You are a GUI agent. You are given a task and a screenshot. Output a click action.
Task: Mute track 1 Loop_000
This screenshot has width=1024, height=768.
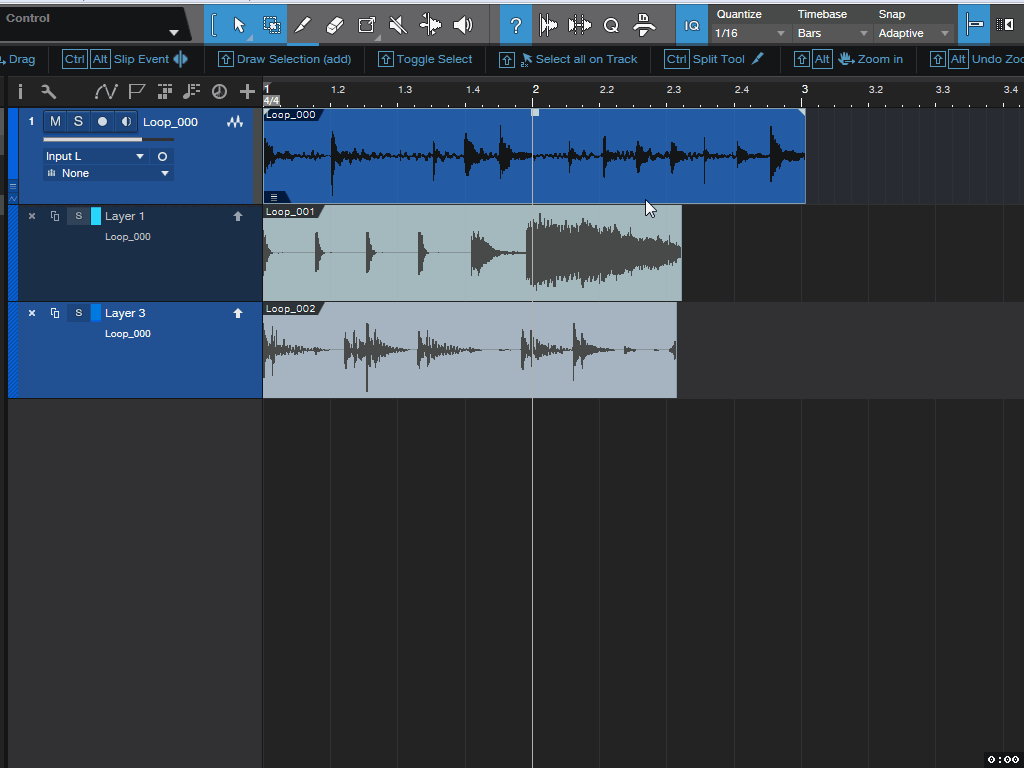[x=55, y=122]
